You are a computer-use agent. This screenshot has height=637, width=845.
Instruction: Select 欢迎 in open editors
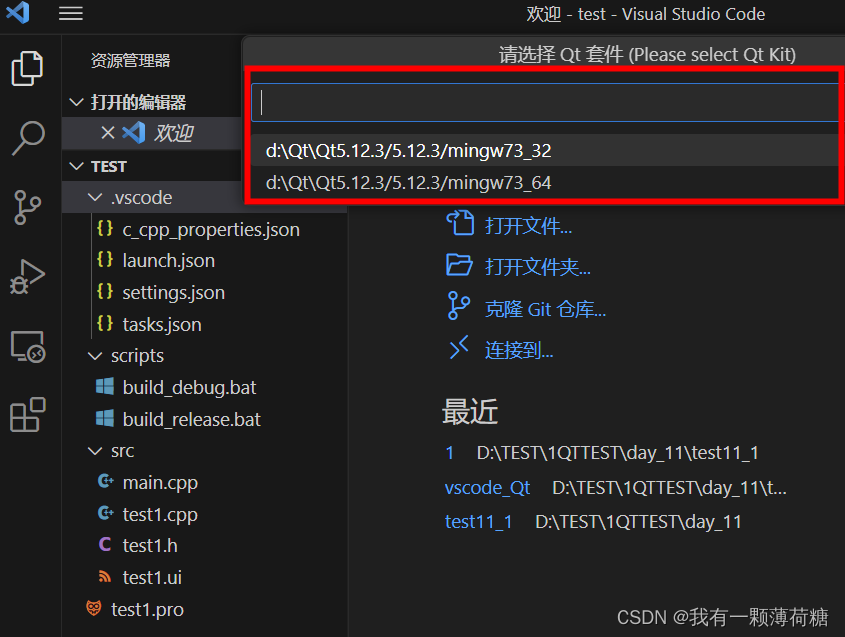tap(174, 133)
